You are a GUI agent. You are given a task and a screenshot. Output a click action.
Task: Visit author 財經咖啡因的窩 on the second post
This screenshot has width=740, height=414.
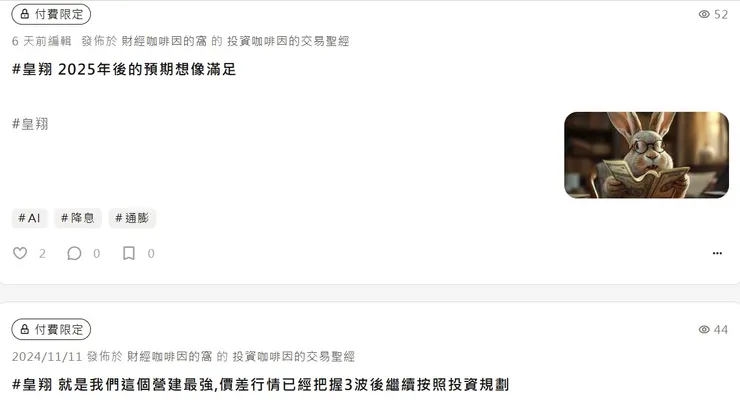click(x=169, y=356)
